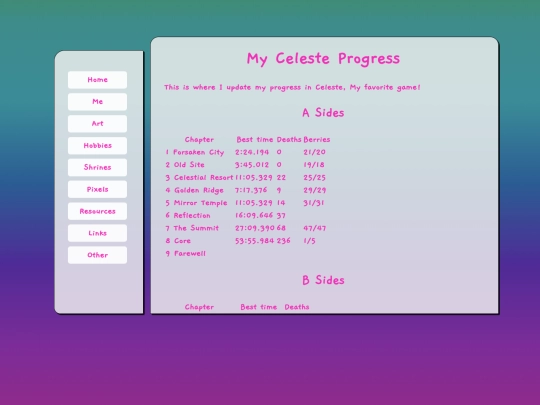The height and width of the screenshot is (405, 540).
Task: Select the Old Site chapter name
Action: [189, 165]
